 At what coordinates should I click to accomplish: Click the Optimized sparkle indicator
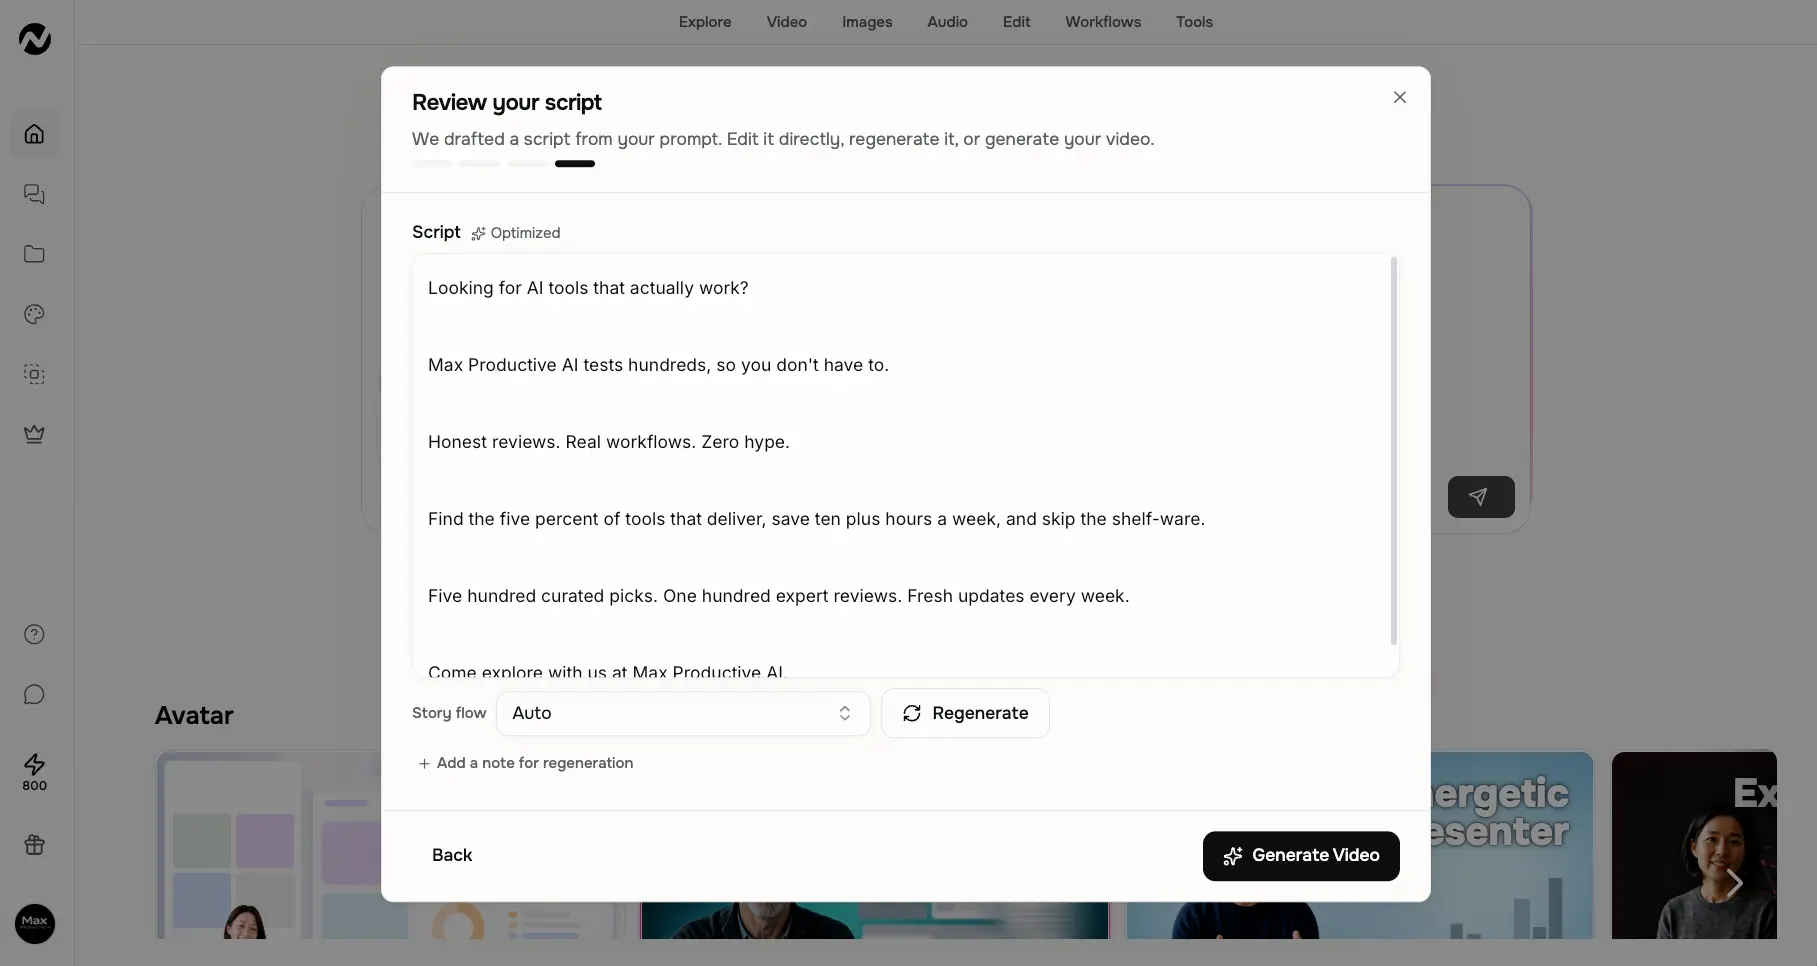click(516, 233)
